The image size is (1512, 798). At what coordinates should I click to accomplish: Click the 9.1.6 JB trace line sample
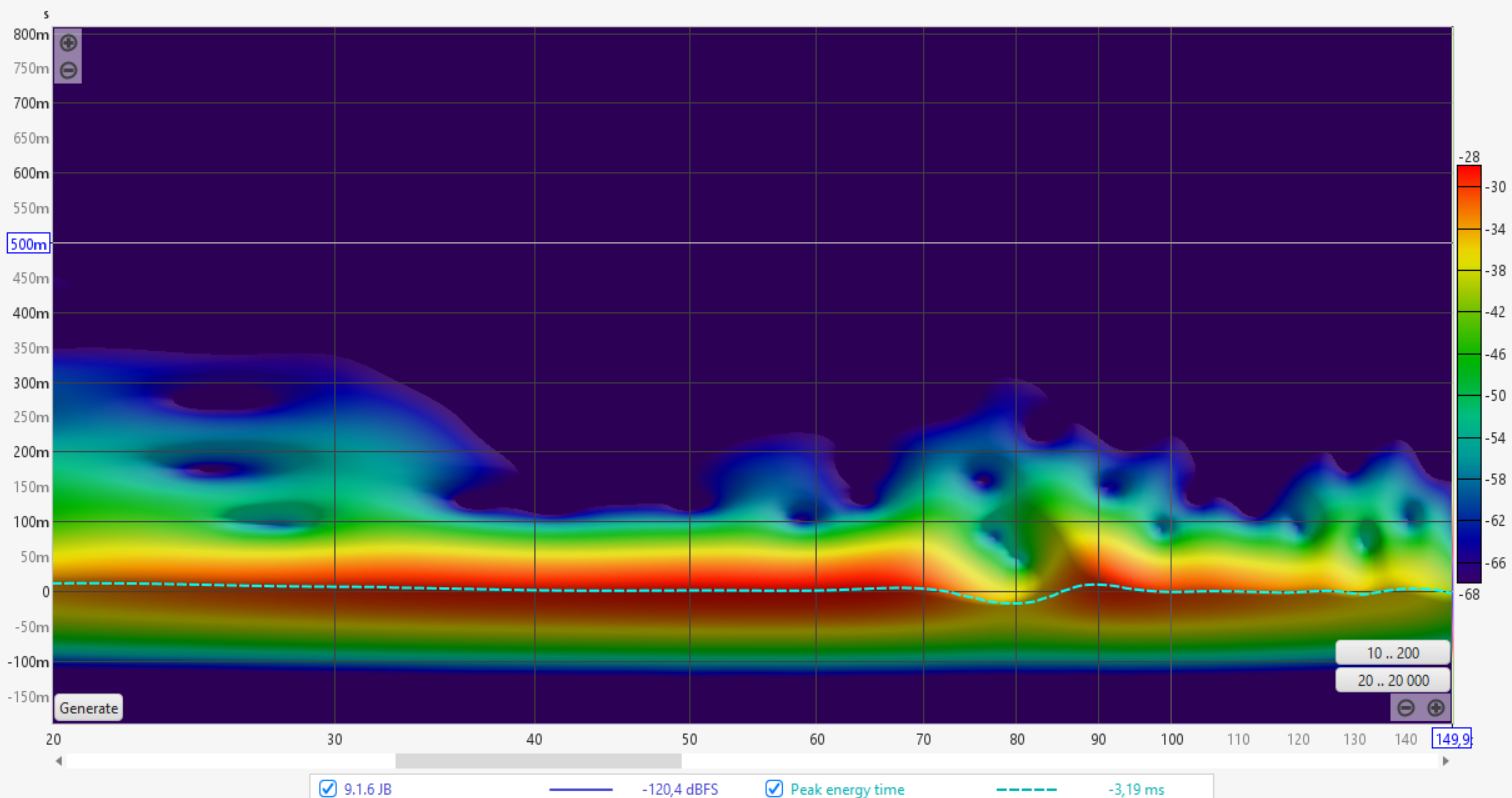[x=580, y=790]
